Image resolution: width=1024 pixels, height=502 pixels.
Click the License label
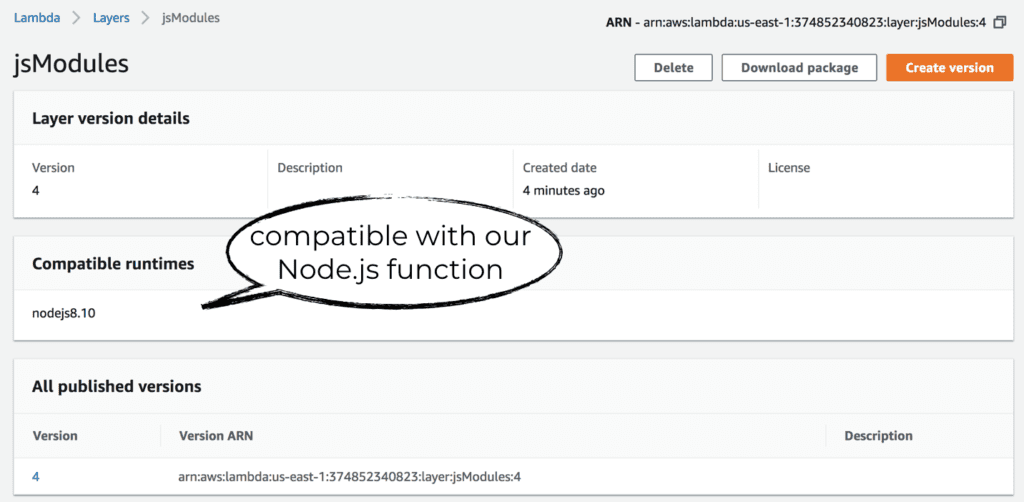789,168
